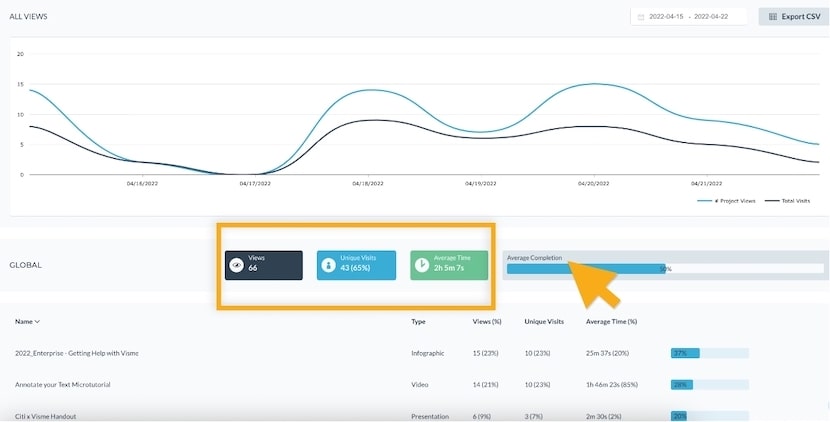Viewport: 830px width, 422px height.
Task: Click the grid icon on Export CSV
Action: click(x=773, y=17)
